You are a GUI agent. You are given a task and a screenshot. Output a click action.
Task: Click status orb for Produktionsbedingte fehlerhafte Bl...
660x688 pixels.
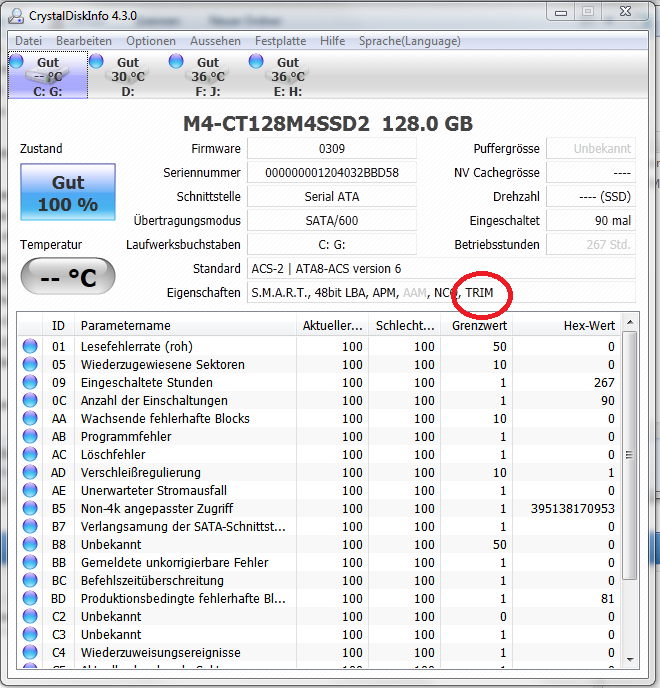click(x=30, y=598)
